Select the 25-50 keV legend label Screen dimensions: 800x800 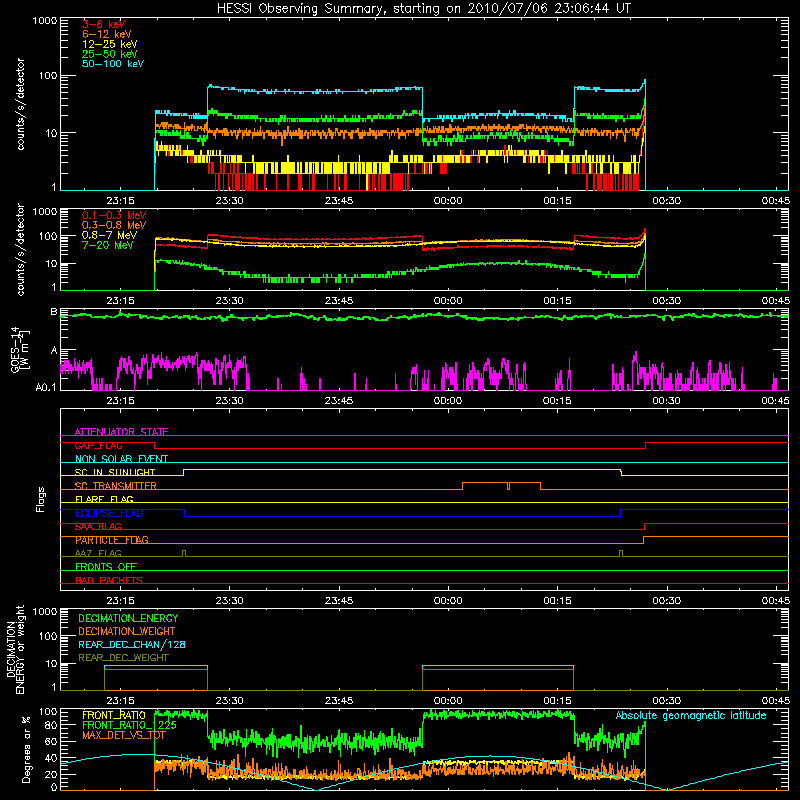coord(110,54)
